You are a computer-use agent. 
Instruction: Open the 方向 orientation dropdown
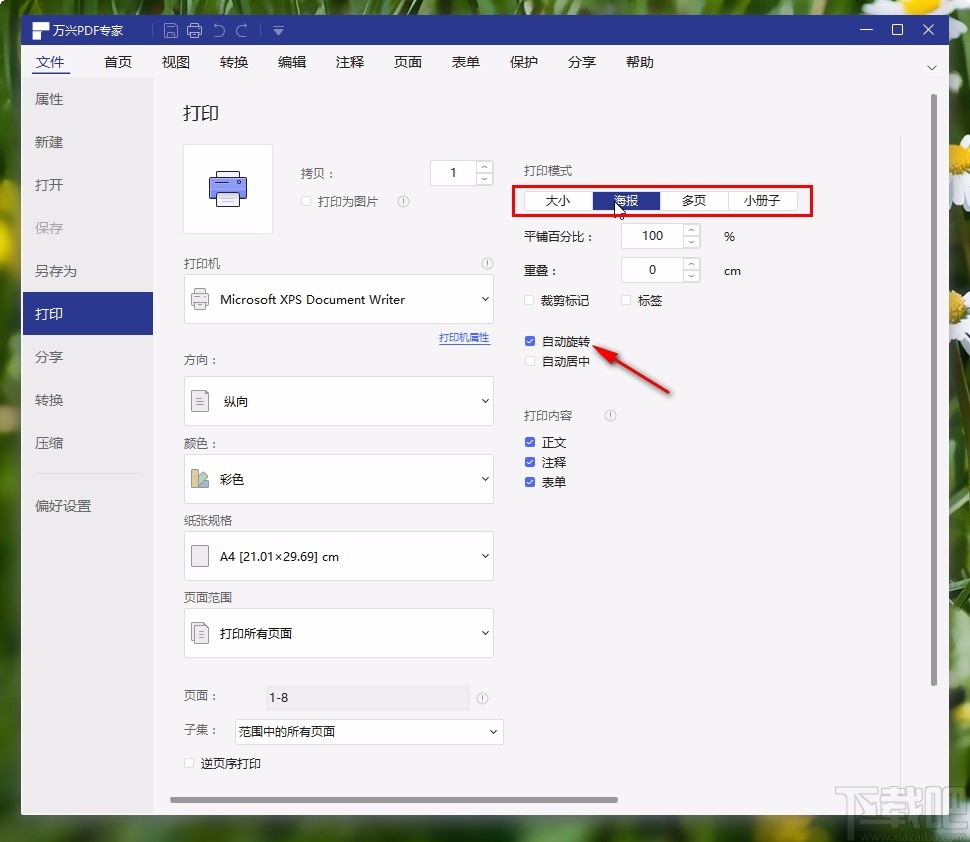click(x=338, y=401)
